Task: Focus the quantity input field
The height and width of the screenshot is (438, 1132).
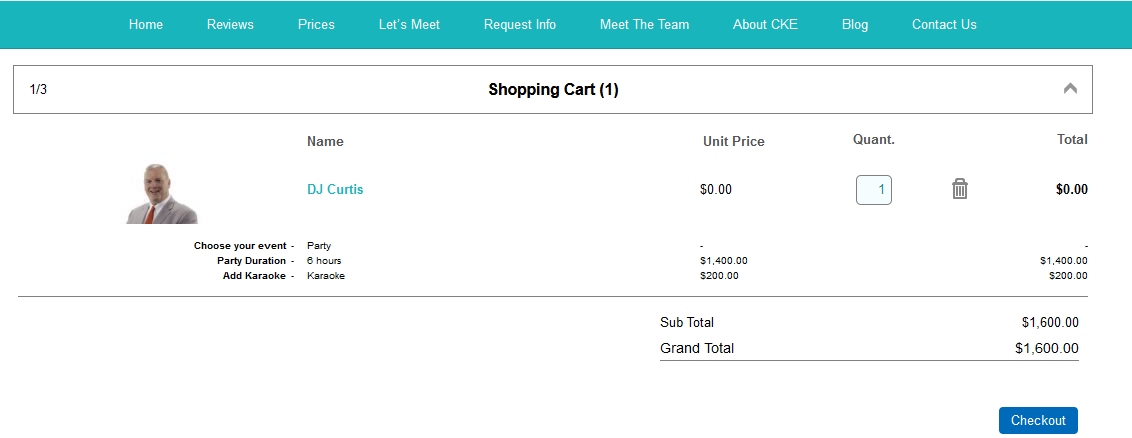Action: 873,189
